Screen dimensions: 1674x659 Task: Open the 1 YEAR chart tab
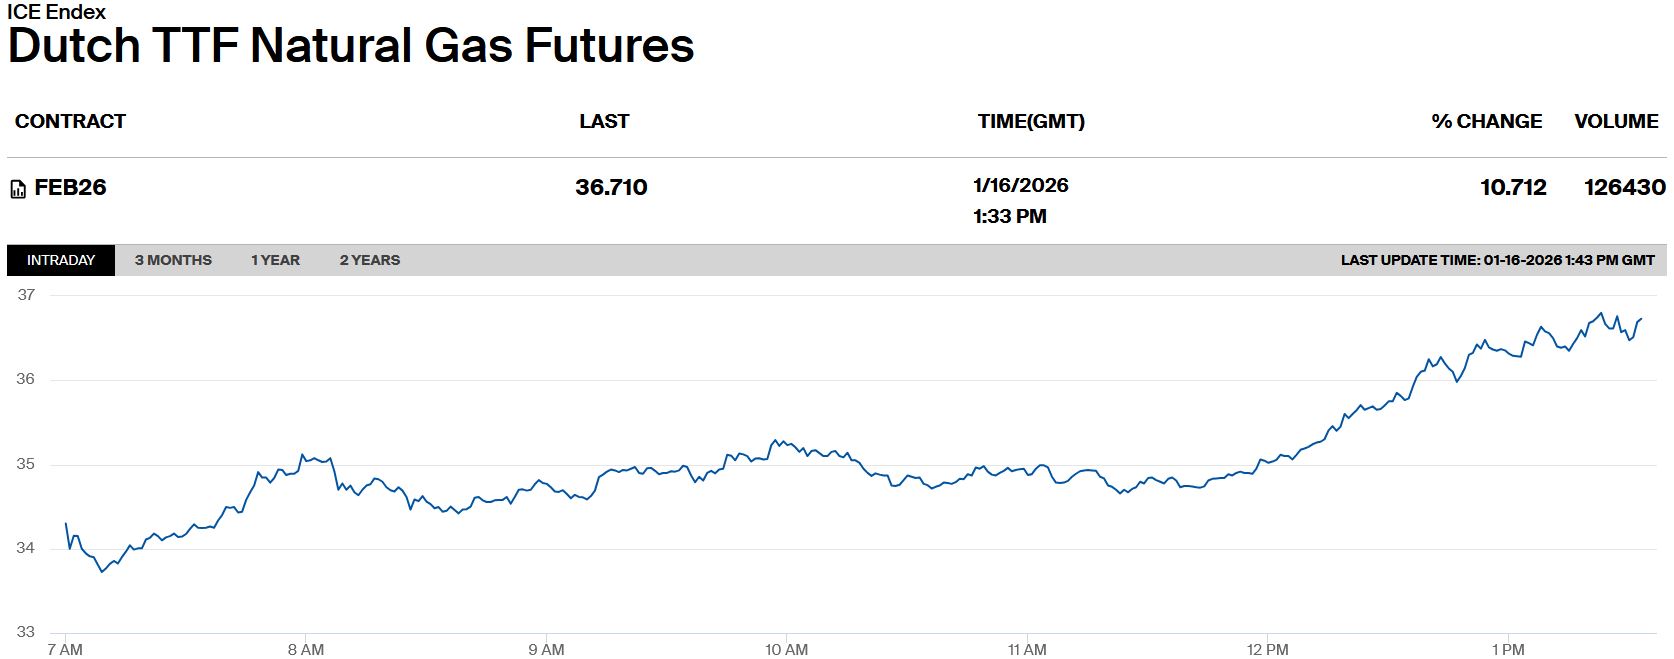click(x=275, y=260)
